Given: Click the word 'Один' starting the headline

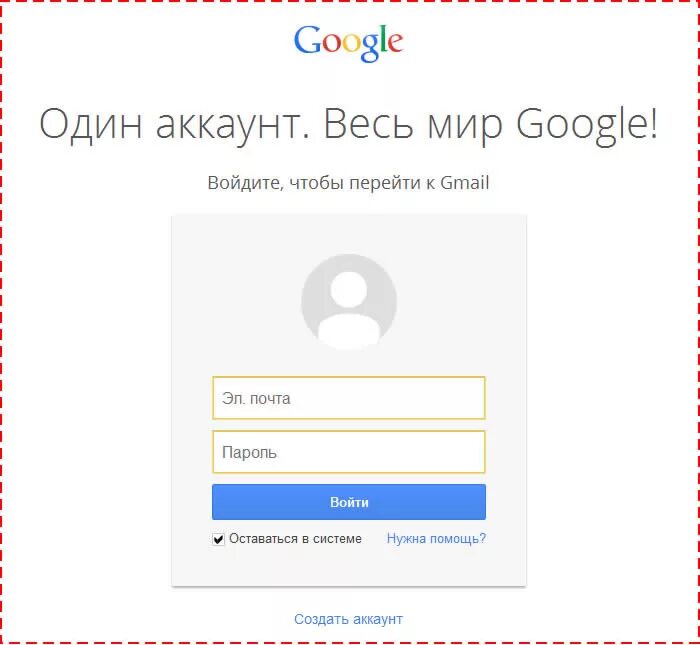Looking at the screenshot, I should [91, 125].
